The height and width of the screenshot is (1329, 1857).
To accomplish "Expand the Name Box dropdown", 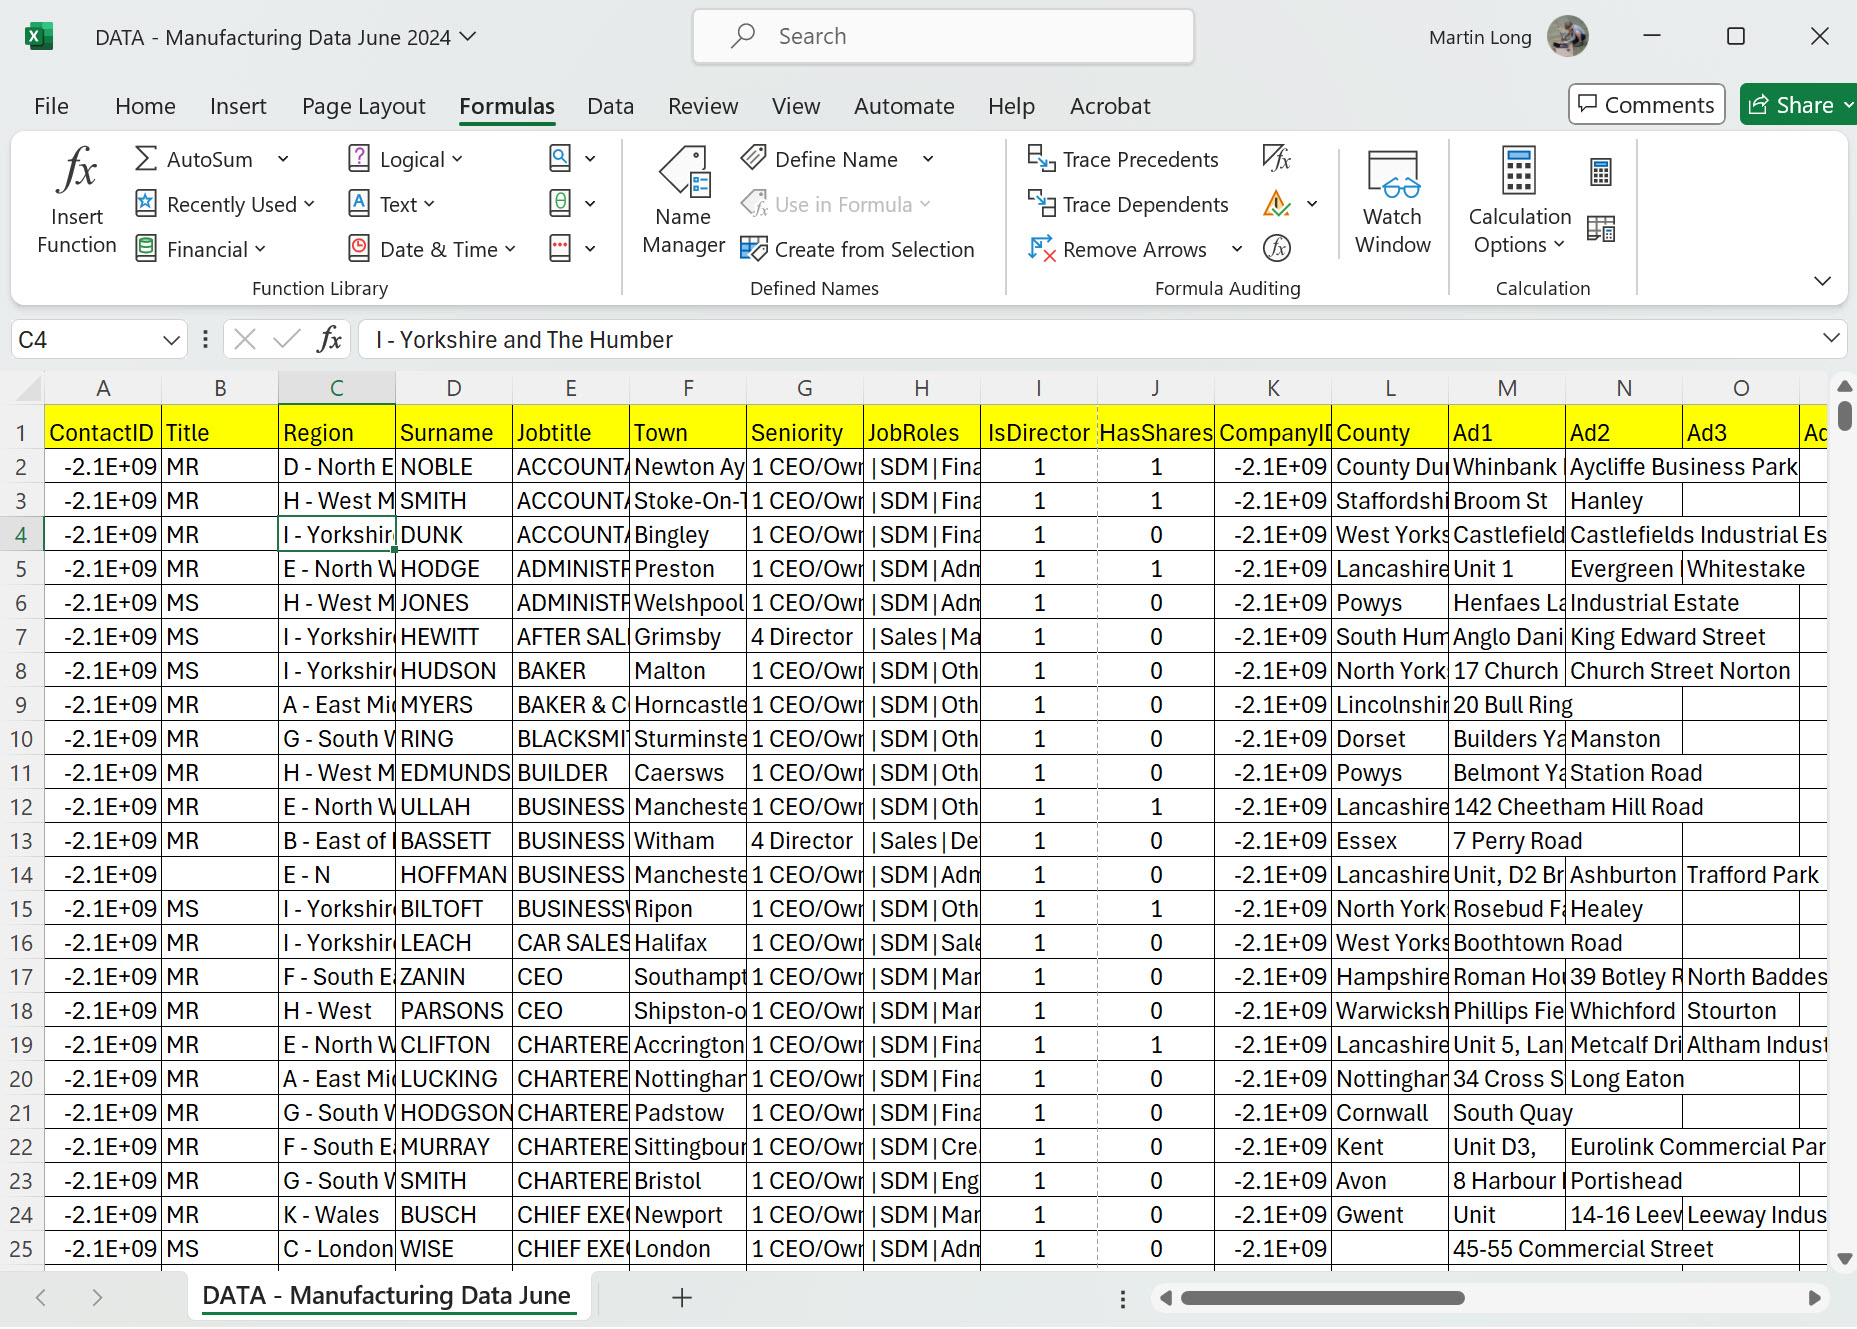I will (x=171, y=340).
